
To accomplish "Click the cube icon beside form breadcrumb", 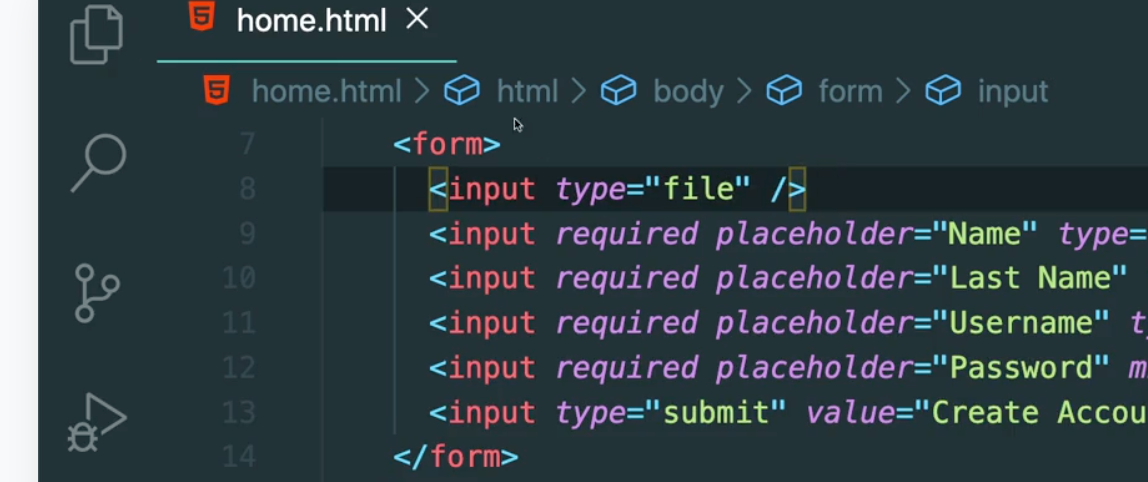I will 784,92.
